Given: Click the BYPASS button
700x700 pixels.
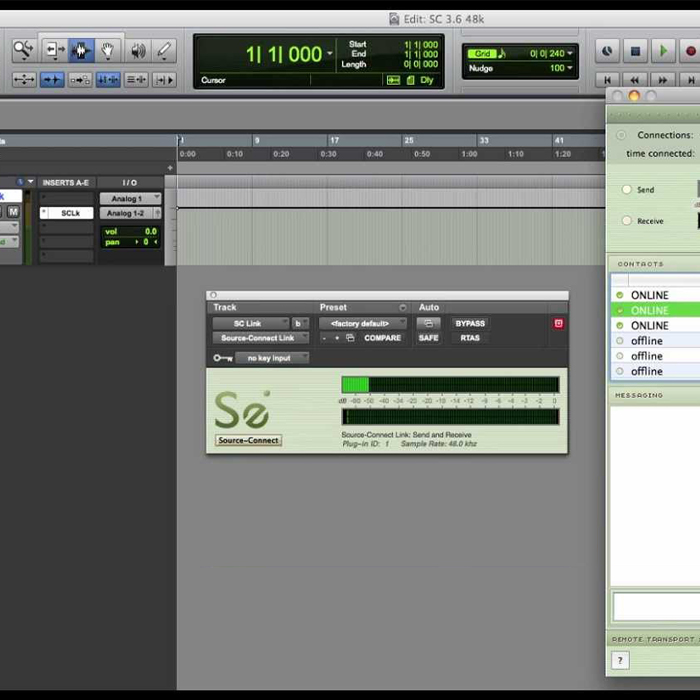Looking at the screenshot, I should (x=470, y=323).
